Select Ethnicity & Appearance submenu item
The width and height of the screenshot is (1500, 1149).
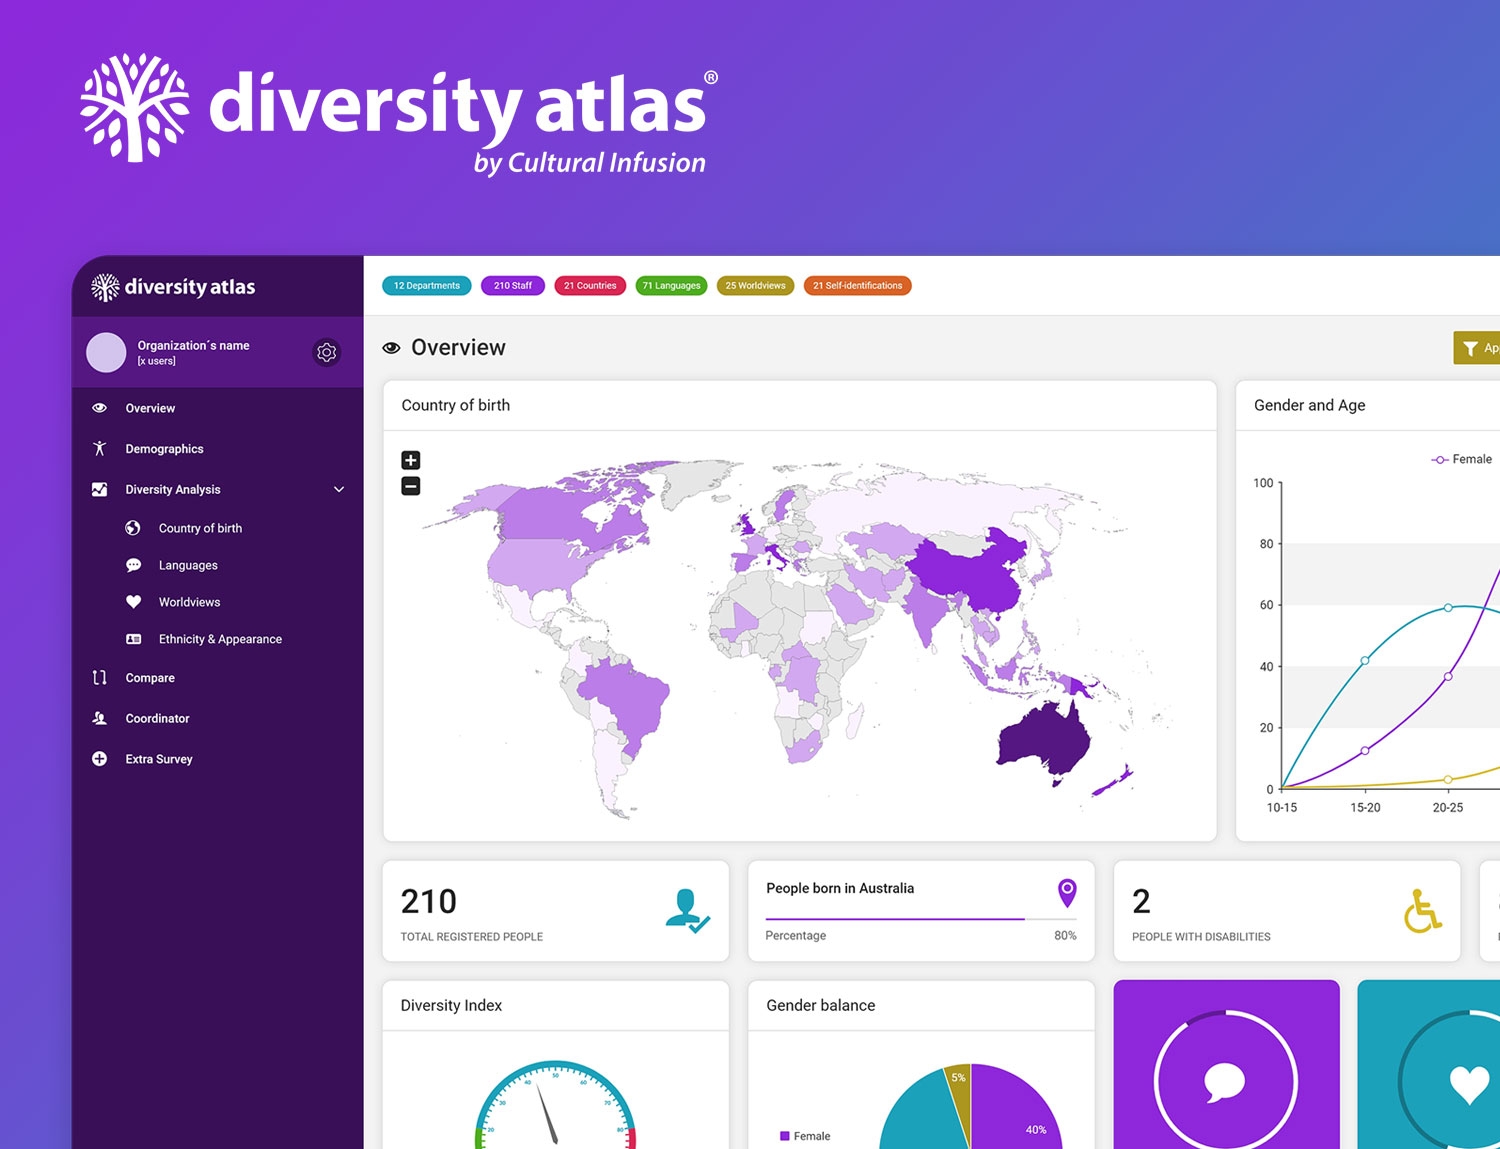click(x=218, y=639)
